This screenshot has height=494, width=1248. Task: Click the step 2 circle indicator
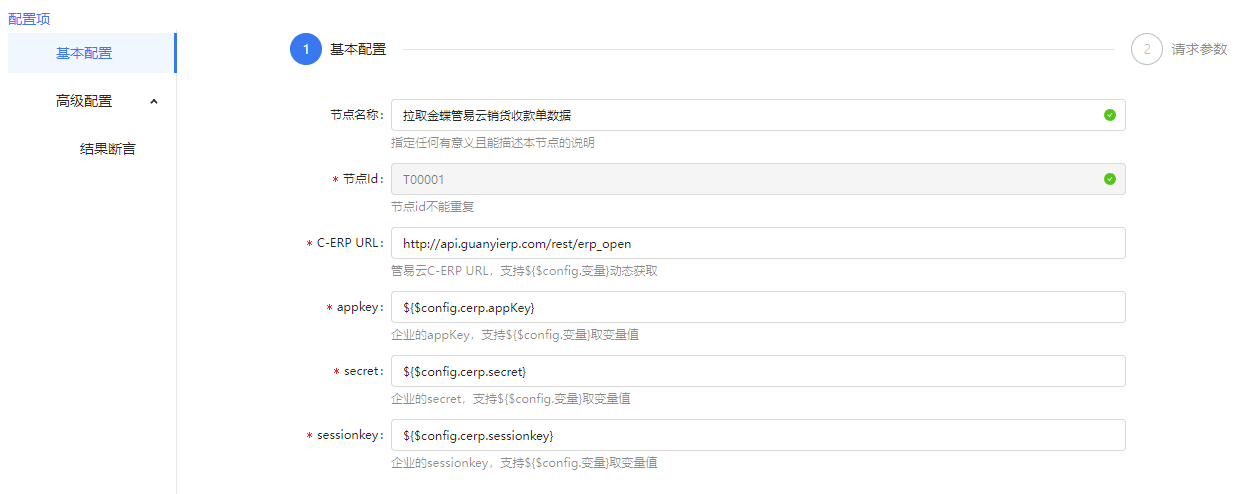[1146, 49]
